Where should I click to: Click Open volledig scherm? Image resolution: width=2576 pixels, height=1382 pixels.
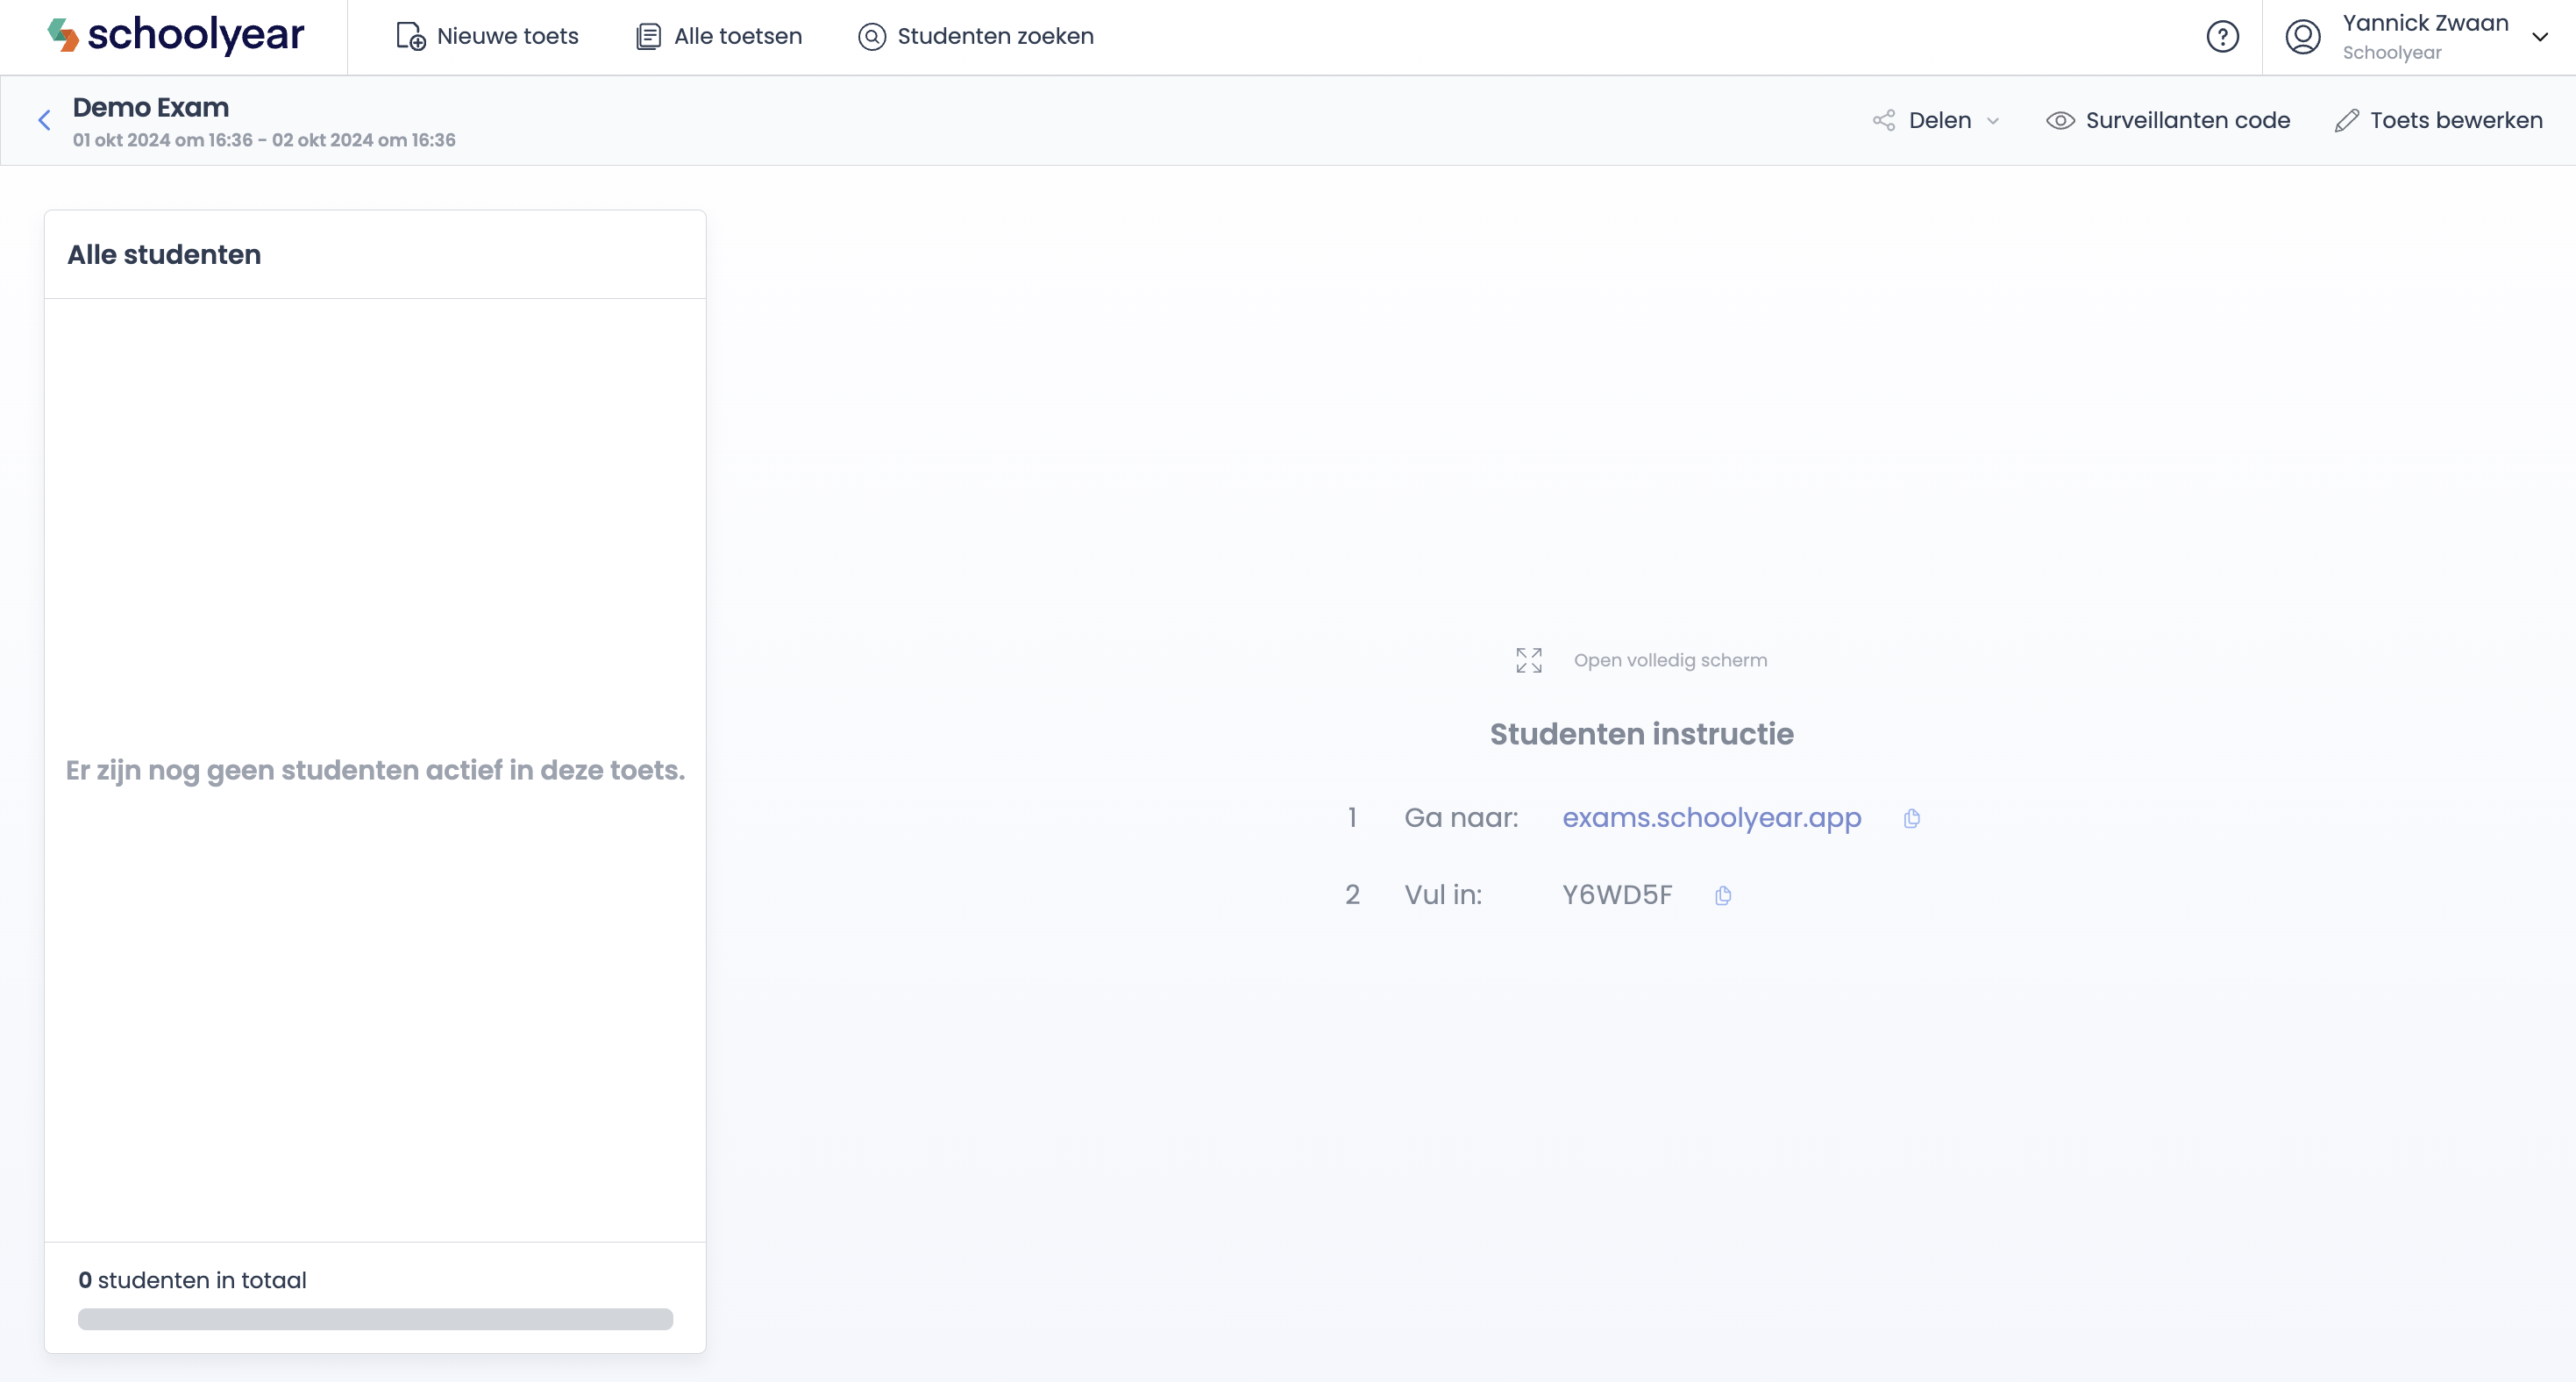point(1670,660)
